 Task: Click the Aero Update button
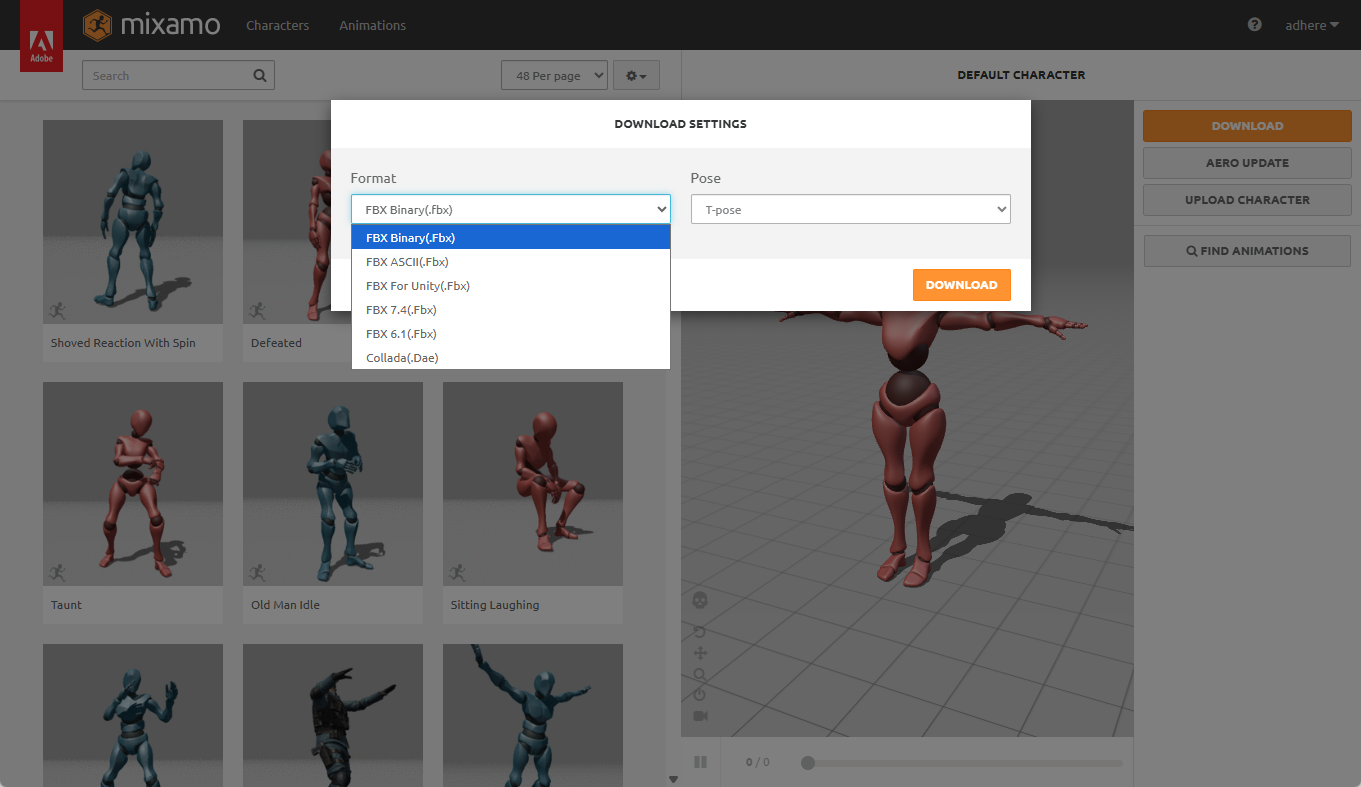coord(1247,163)
